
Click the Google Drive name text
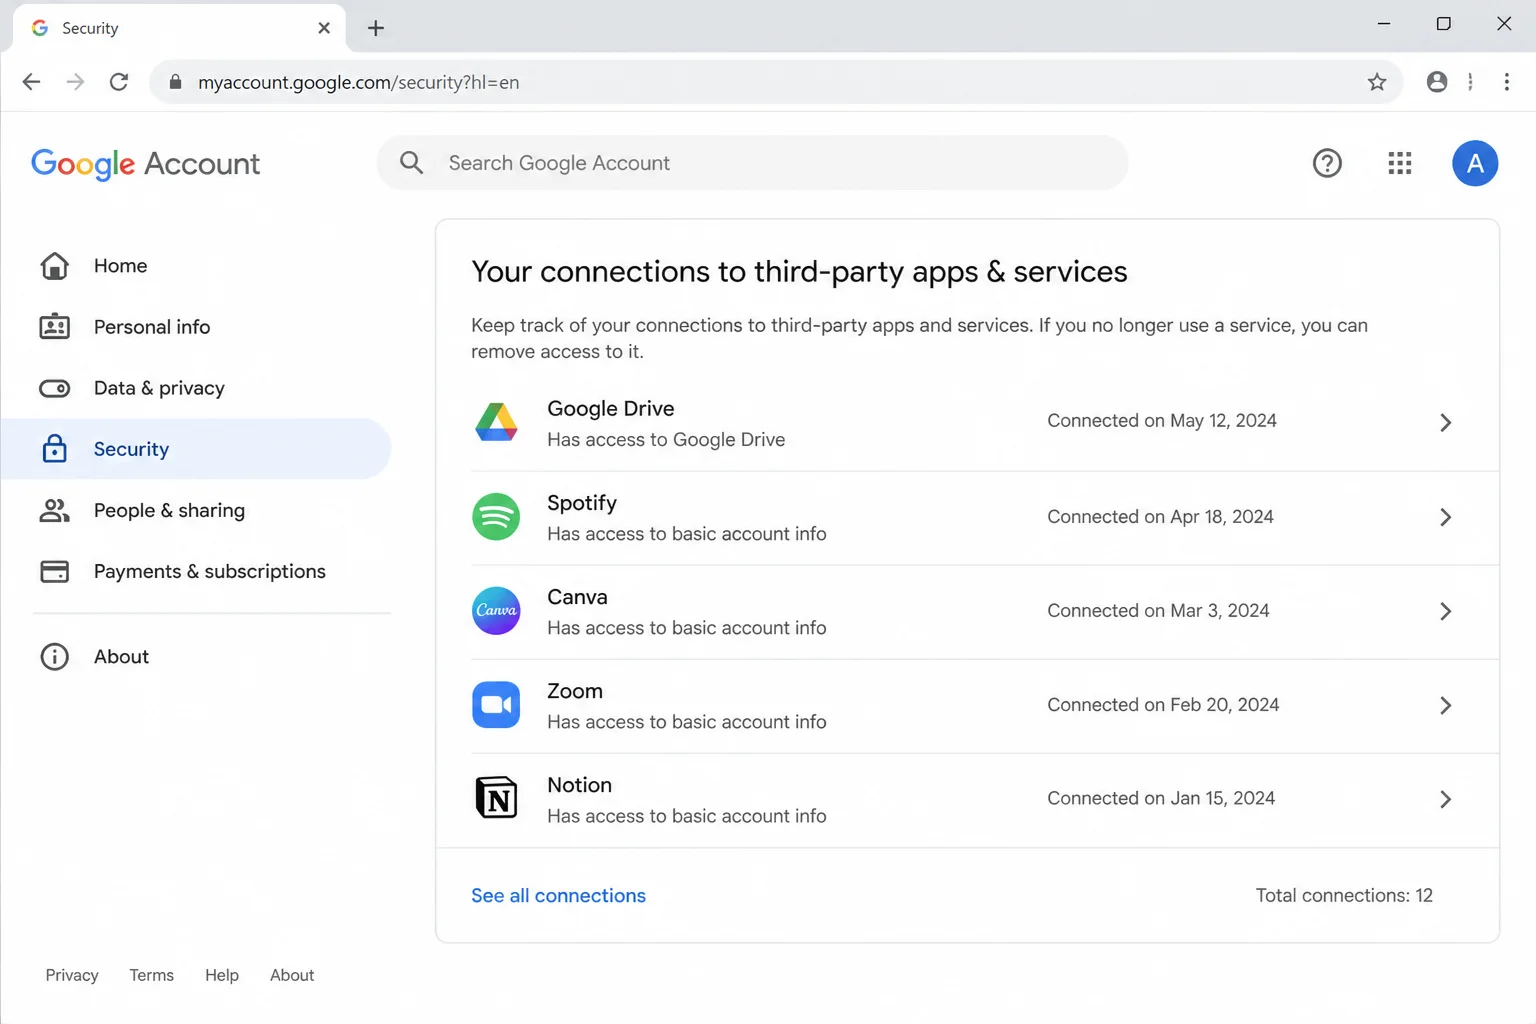click(x=610, y=408)
